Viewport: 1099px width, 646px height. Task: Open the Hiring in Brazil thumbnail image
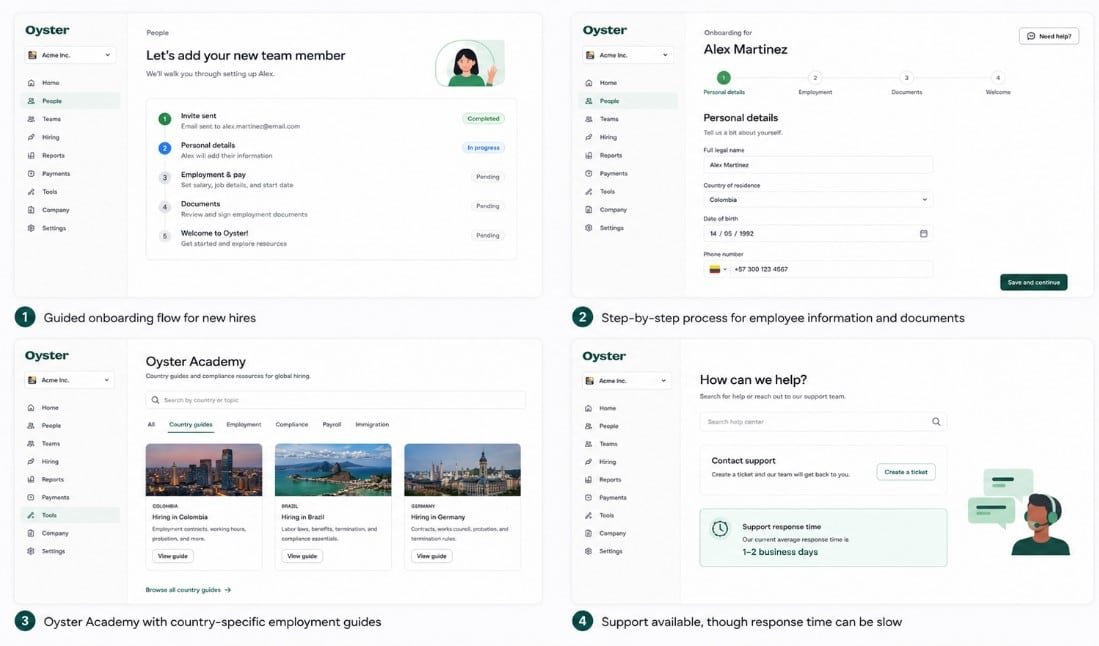click(x=333, y=469)
